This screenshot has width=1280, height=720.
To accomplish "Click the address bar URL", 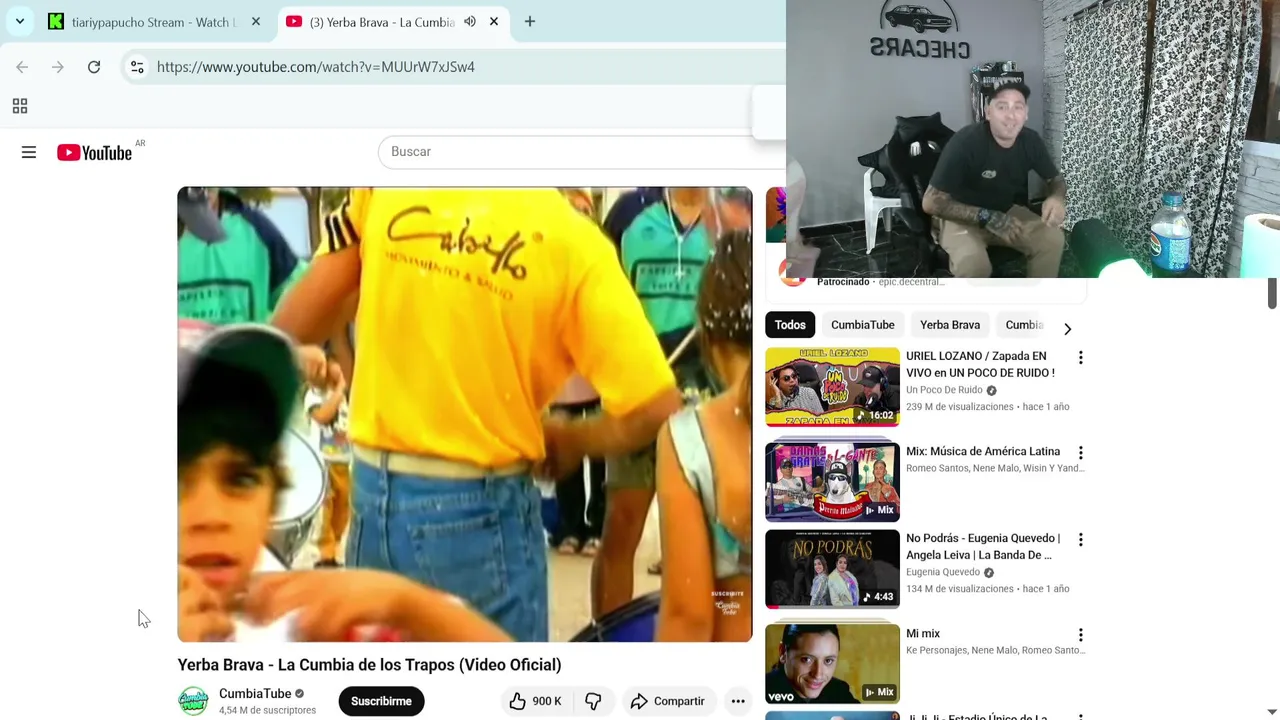I will pyautogui.click(x=316, y=67).
